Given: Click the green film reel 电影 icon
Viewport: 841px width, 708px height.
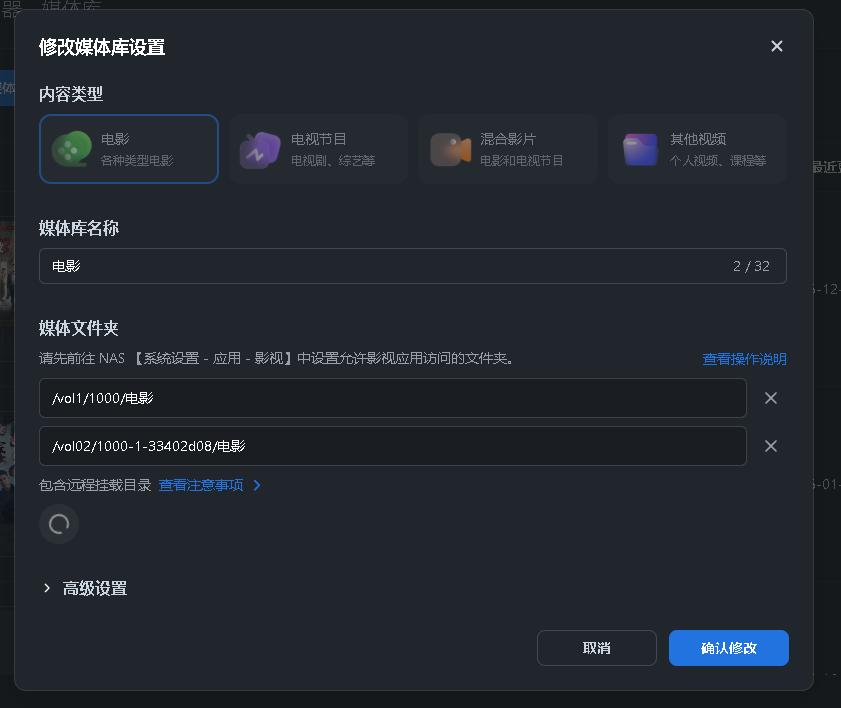Looking at the screenshot, I should (x=71, y=149).
